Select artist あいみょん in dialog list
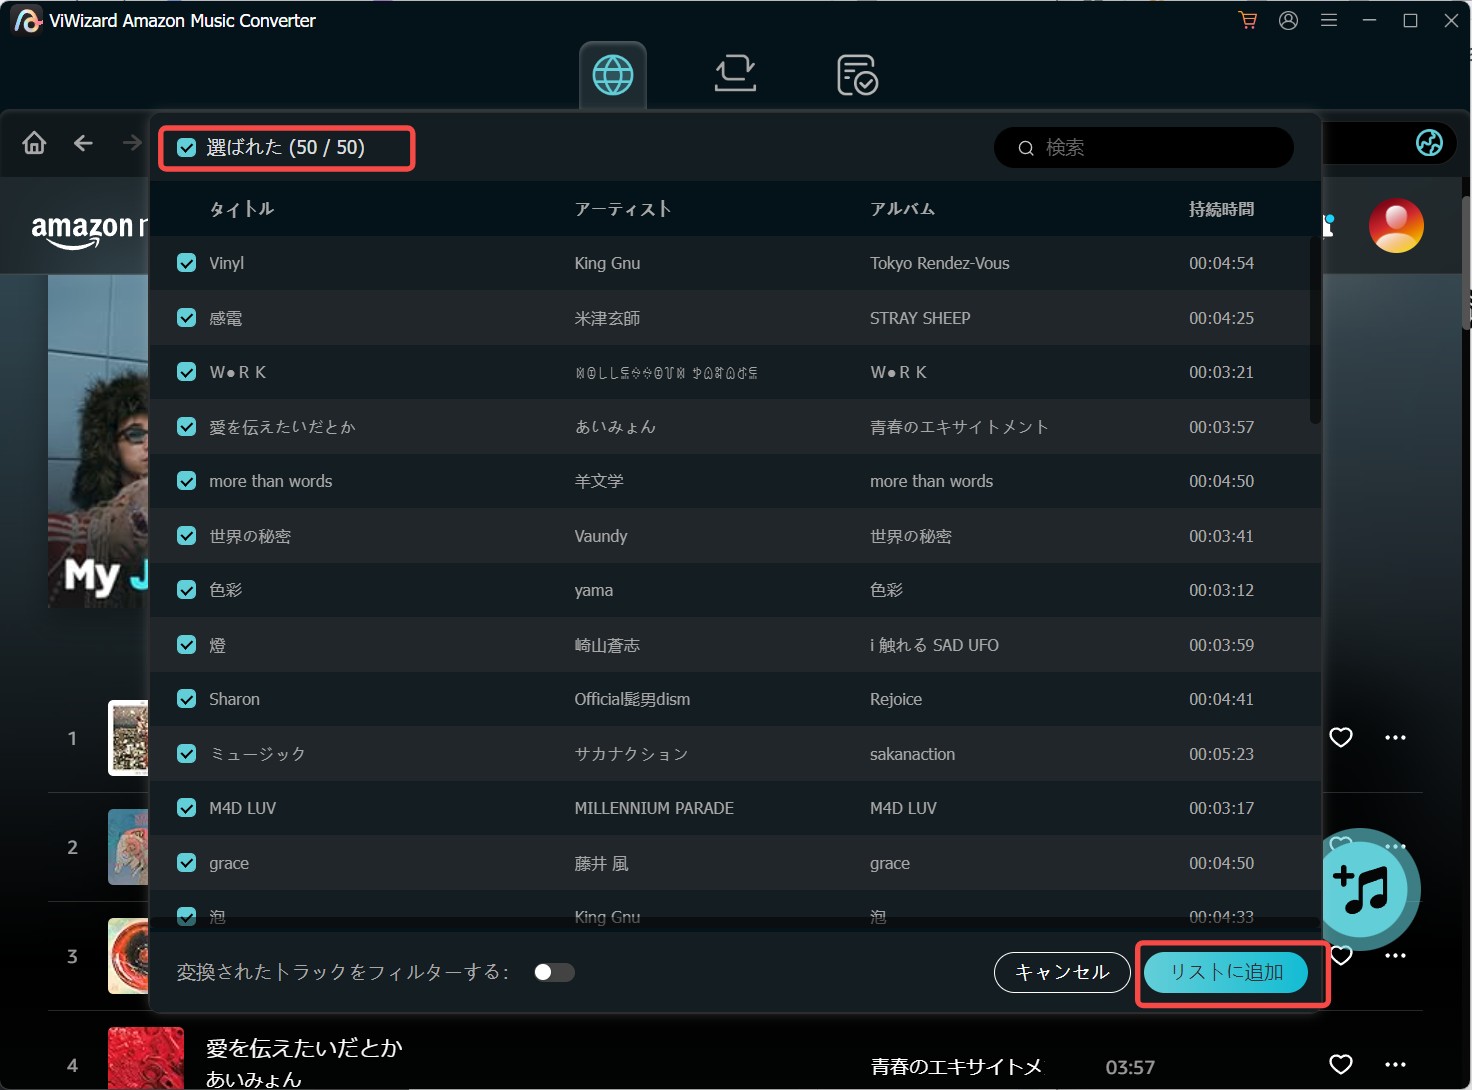Image resolution: width=1472 pixels, height=1090 pixels. (615, 427)
